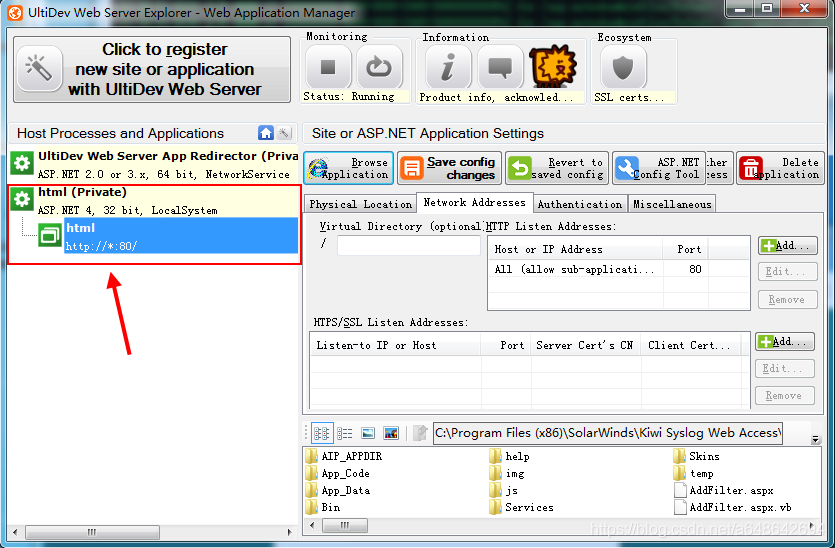Click the 'Status: Running' label
835x548 pixels.
(x=349, y=96)
